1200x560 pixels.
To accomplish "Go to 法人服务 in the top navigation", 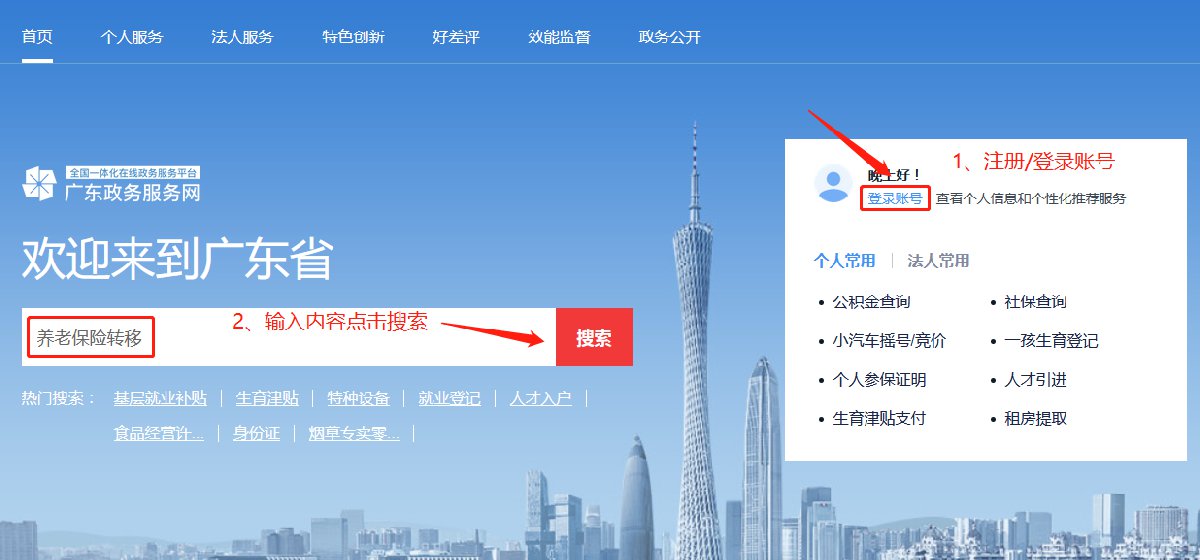I will (242, 37).
